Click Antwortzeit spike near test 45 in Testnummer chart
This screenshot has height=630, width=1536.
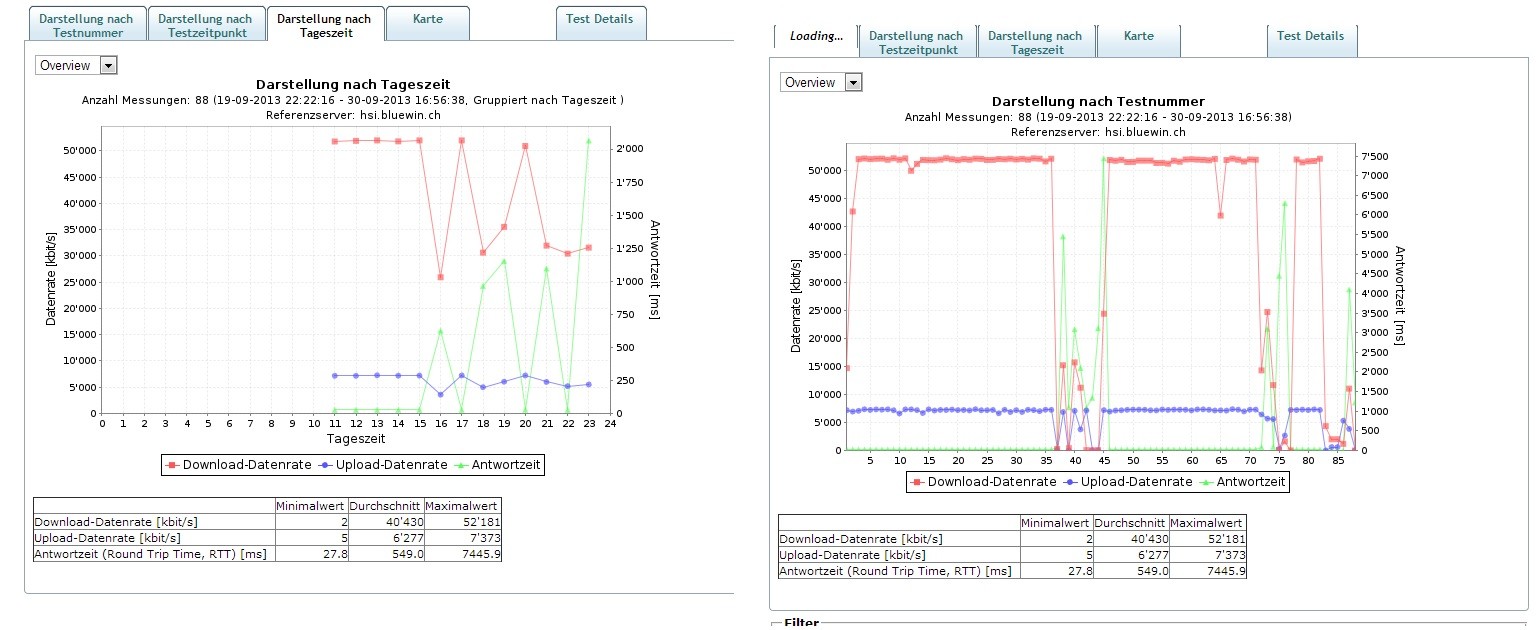[x=1103, y=159]
